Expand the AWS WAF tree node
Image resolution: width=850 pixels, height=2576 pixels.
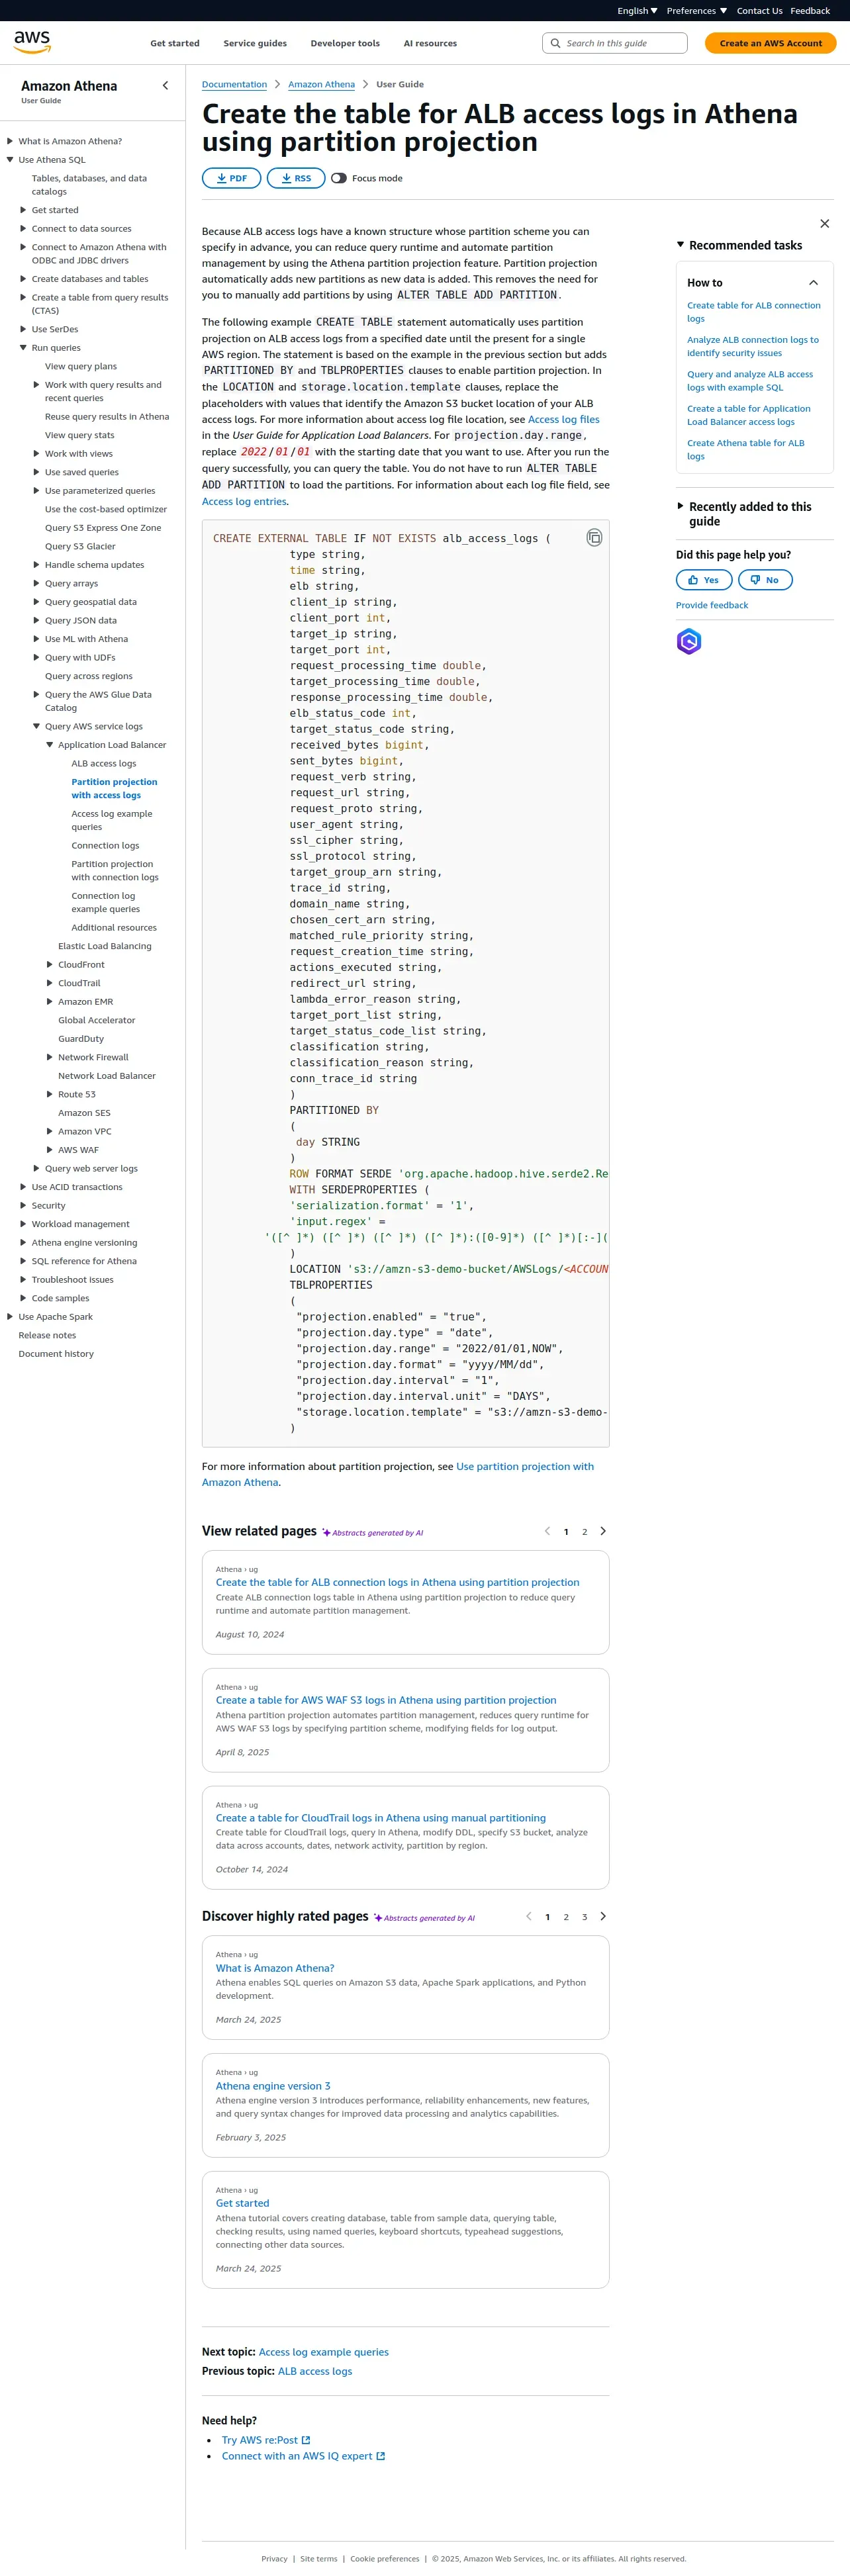(50, 1150)
